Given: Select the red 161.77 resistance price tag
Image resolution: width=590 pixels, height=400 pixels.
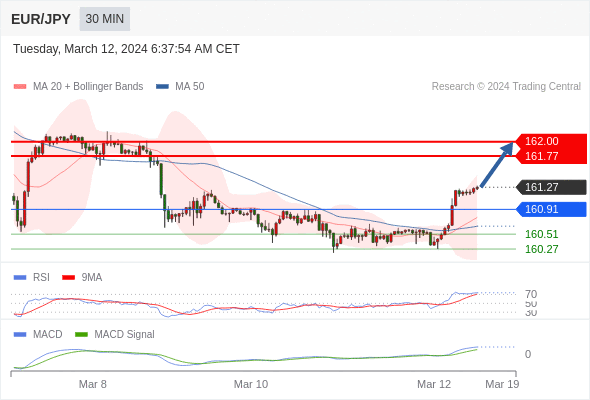Looking at the screenshot, I should (x=551, y=156).
